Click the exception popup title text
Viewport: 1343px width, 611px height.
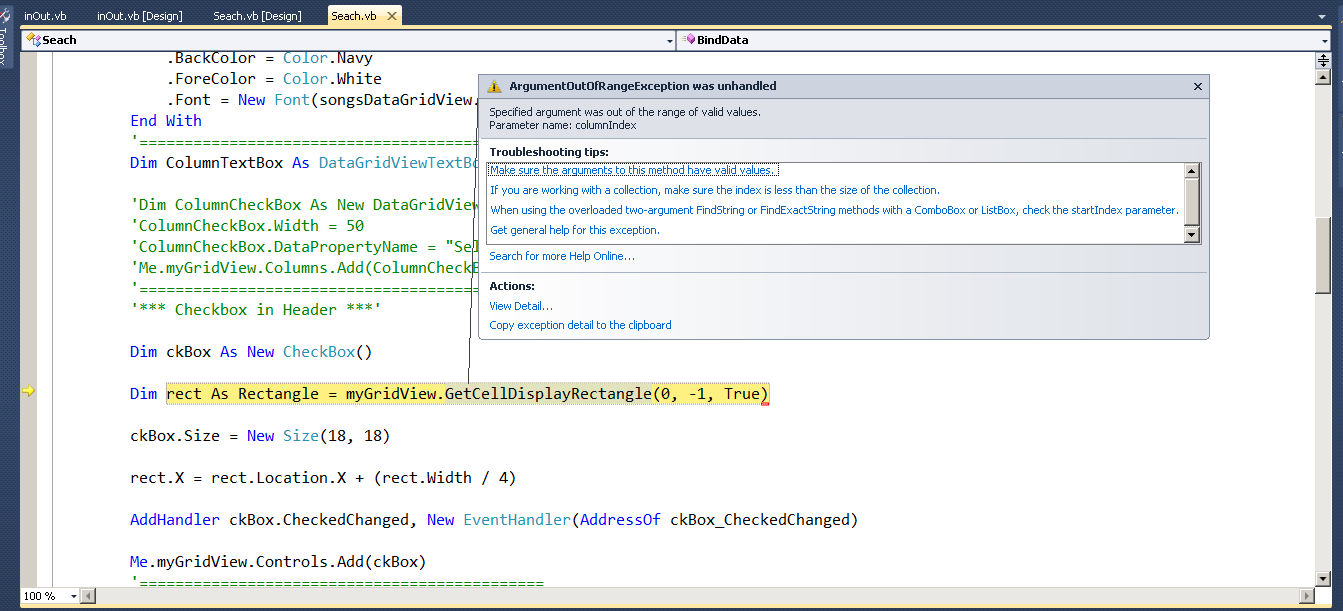pyautogui.click(x=643, y=87)
